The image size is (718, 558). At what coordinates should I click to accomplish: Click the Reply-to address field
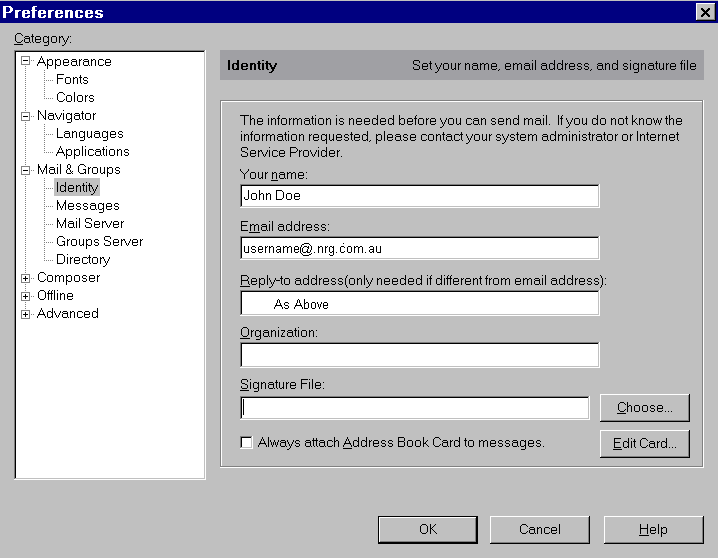tap(419, 303)
